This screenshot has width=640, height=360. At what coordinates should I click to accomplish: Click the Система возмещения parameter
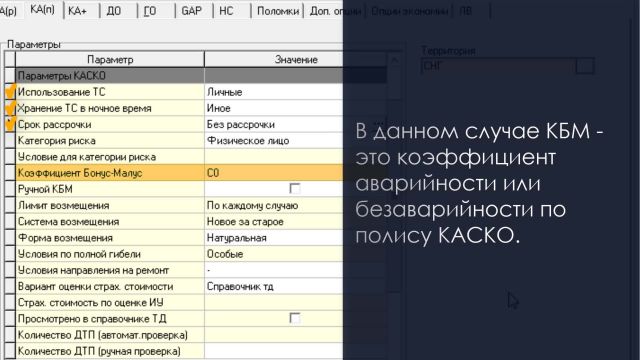pos(110,222)
